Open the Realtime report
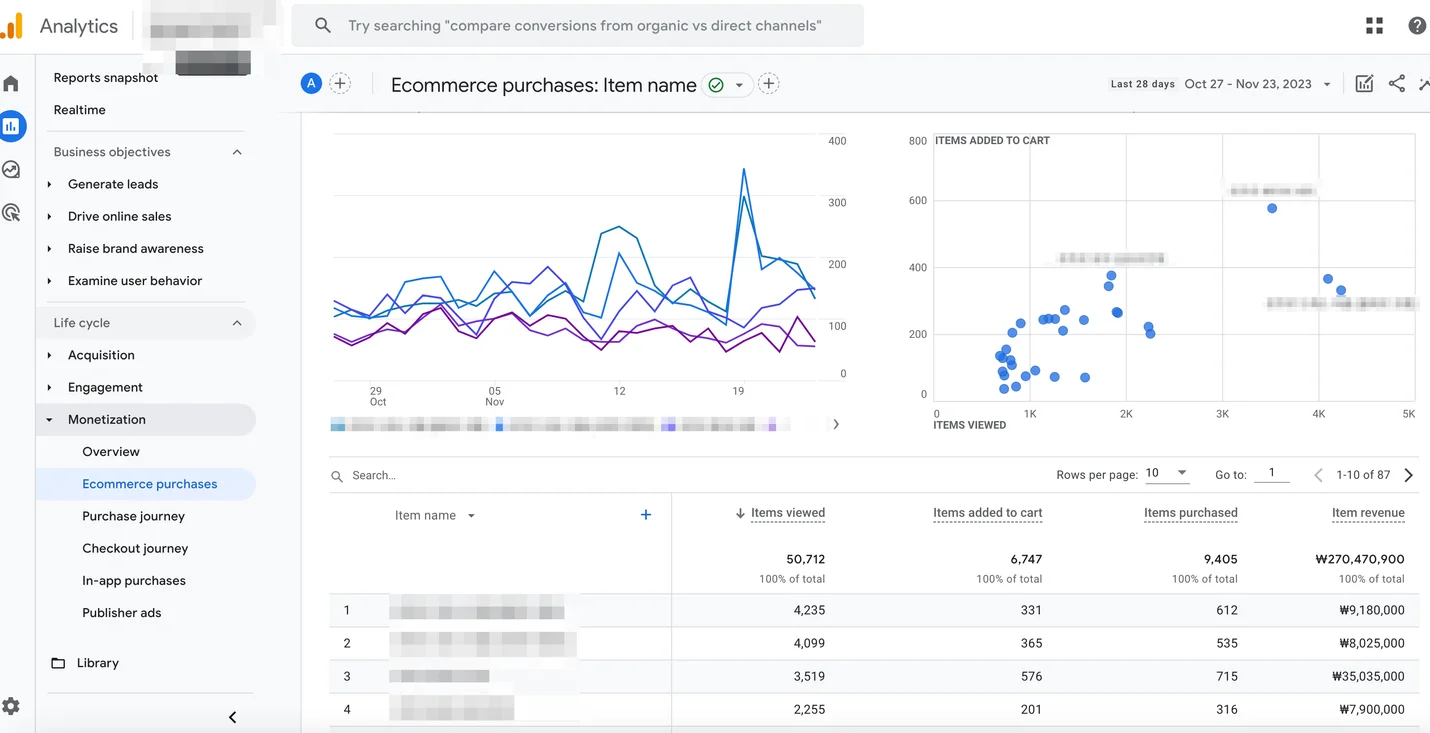Screen dimensions: 1430x733 (x=79, y=110)
